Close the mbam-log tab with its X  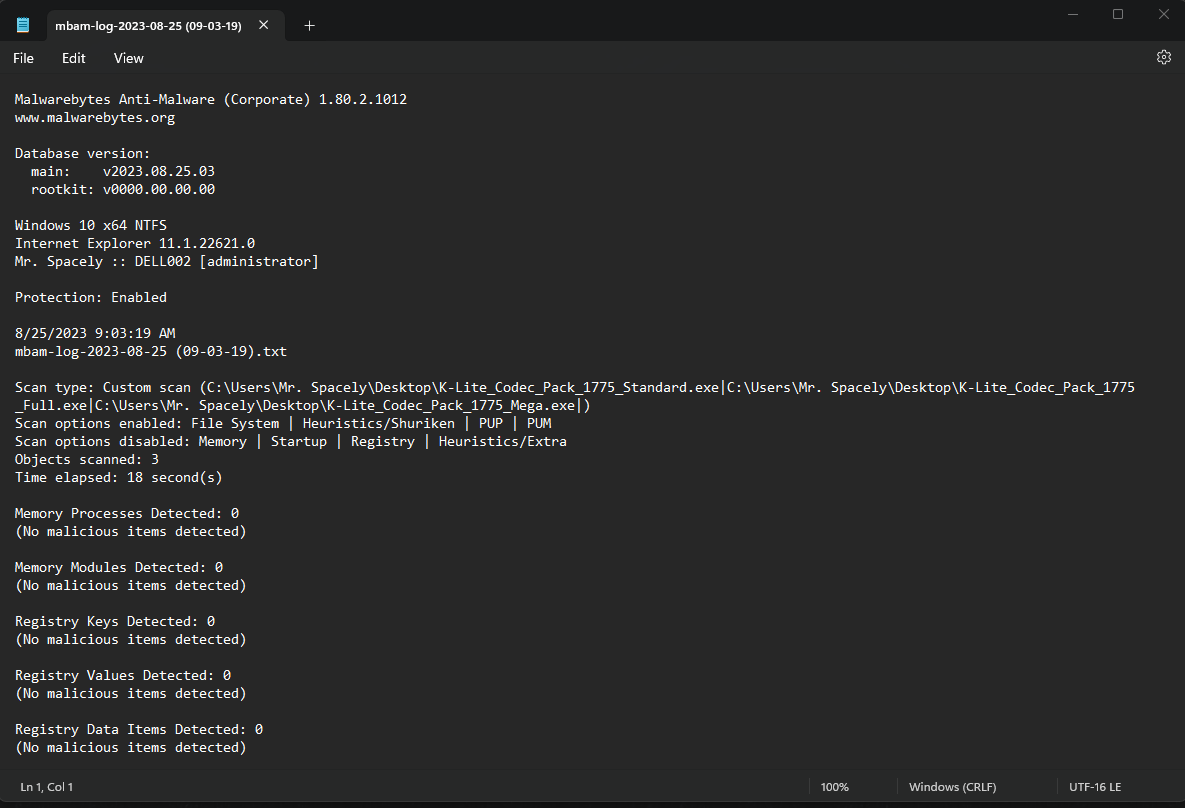pos(264,25)
